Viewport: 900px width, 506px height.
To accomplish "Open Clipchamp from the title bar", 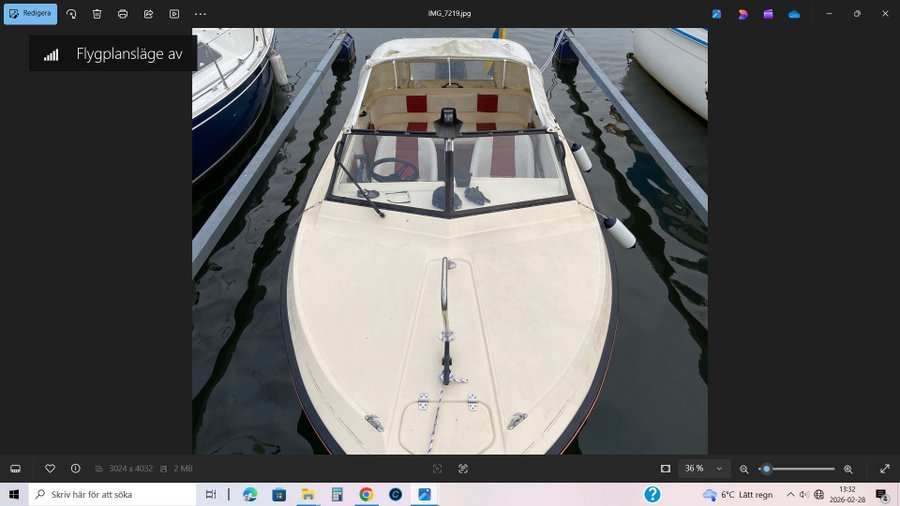I will coord(768,14).
